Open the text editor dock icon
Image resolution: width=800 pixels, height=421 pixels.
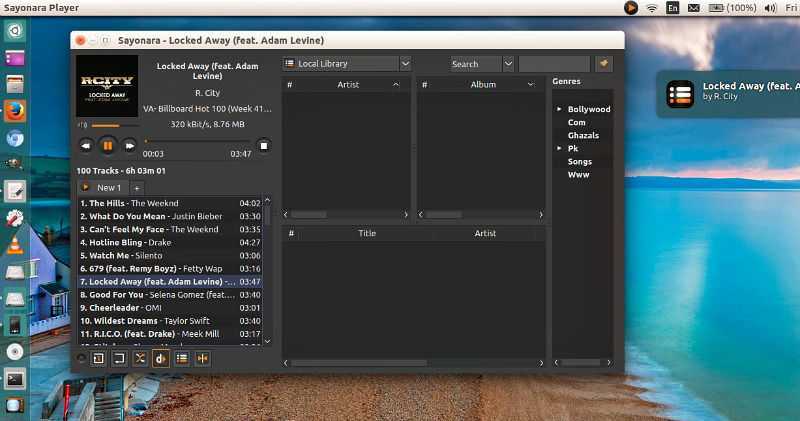coord(15,192)
